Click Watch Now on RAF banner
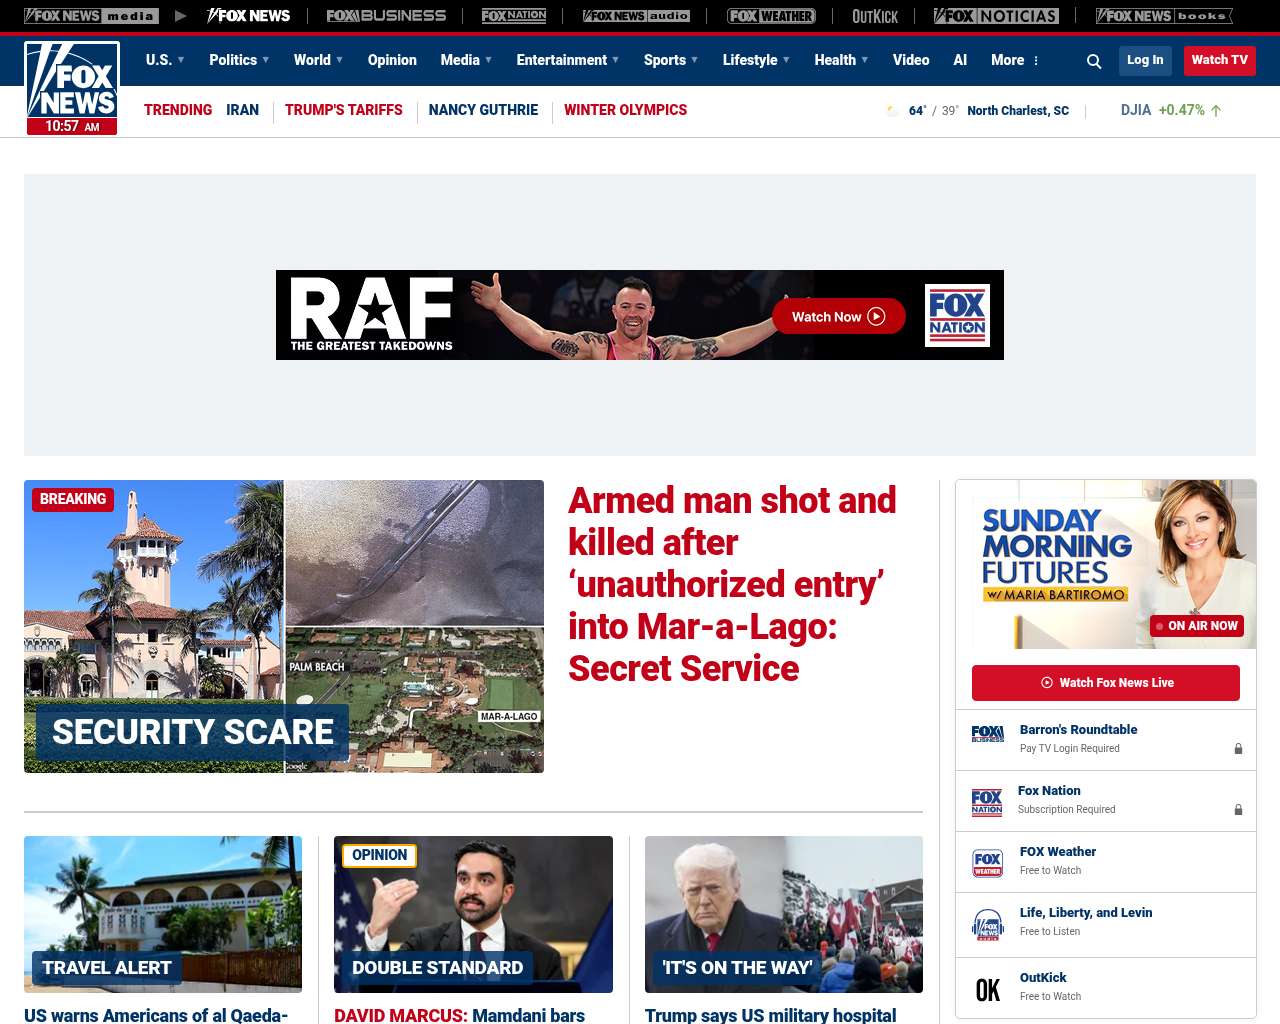1280x1024 pixels. tap(838, 317)
